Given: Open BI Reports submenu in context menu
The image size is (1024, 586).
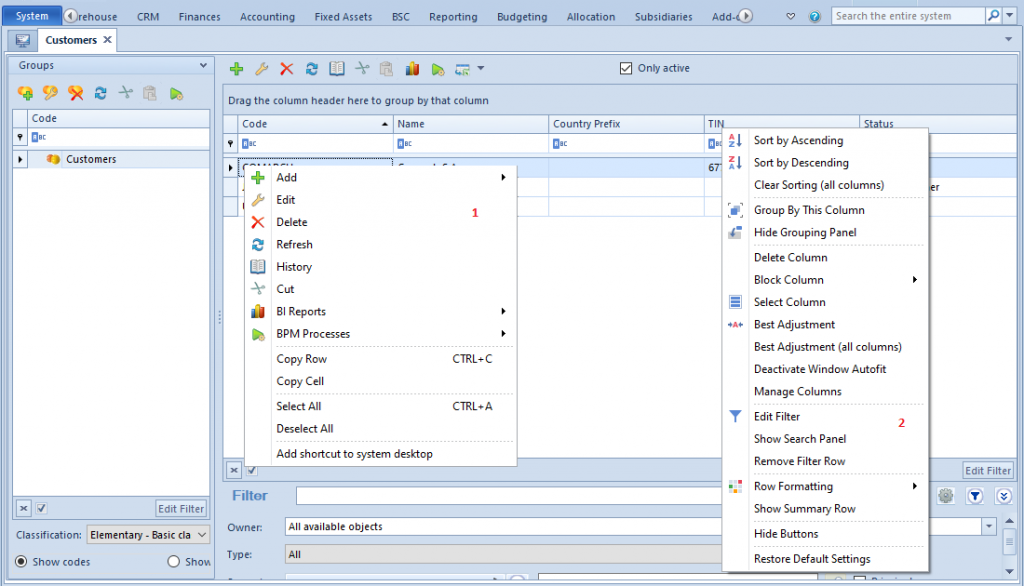Looking at the screenshot, I should click(503, 311).
